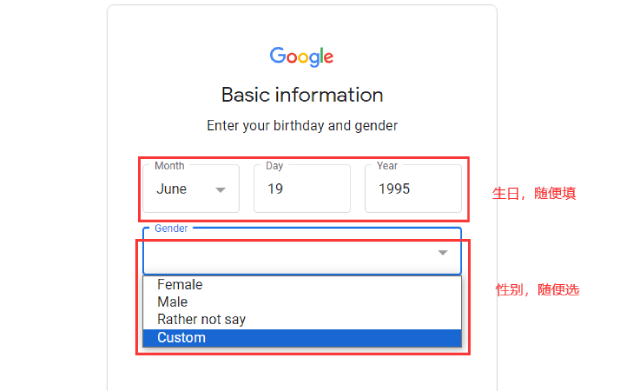Click the Basic information heading
Viewport: 620px width, 391px height.
(302, 95)
